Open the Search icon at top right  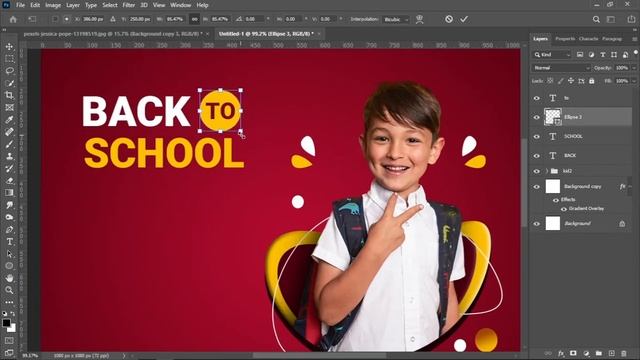pos(596,19)
